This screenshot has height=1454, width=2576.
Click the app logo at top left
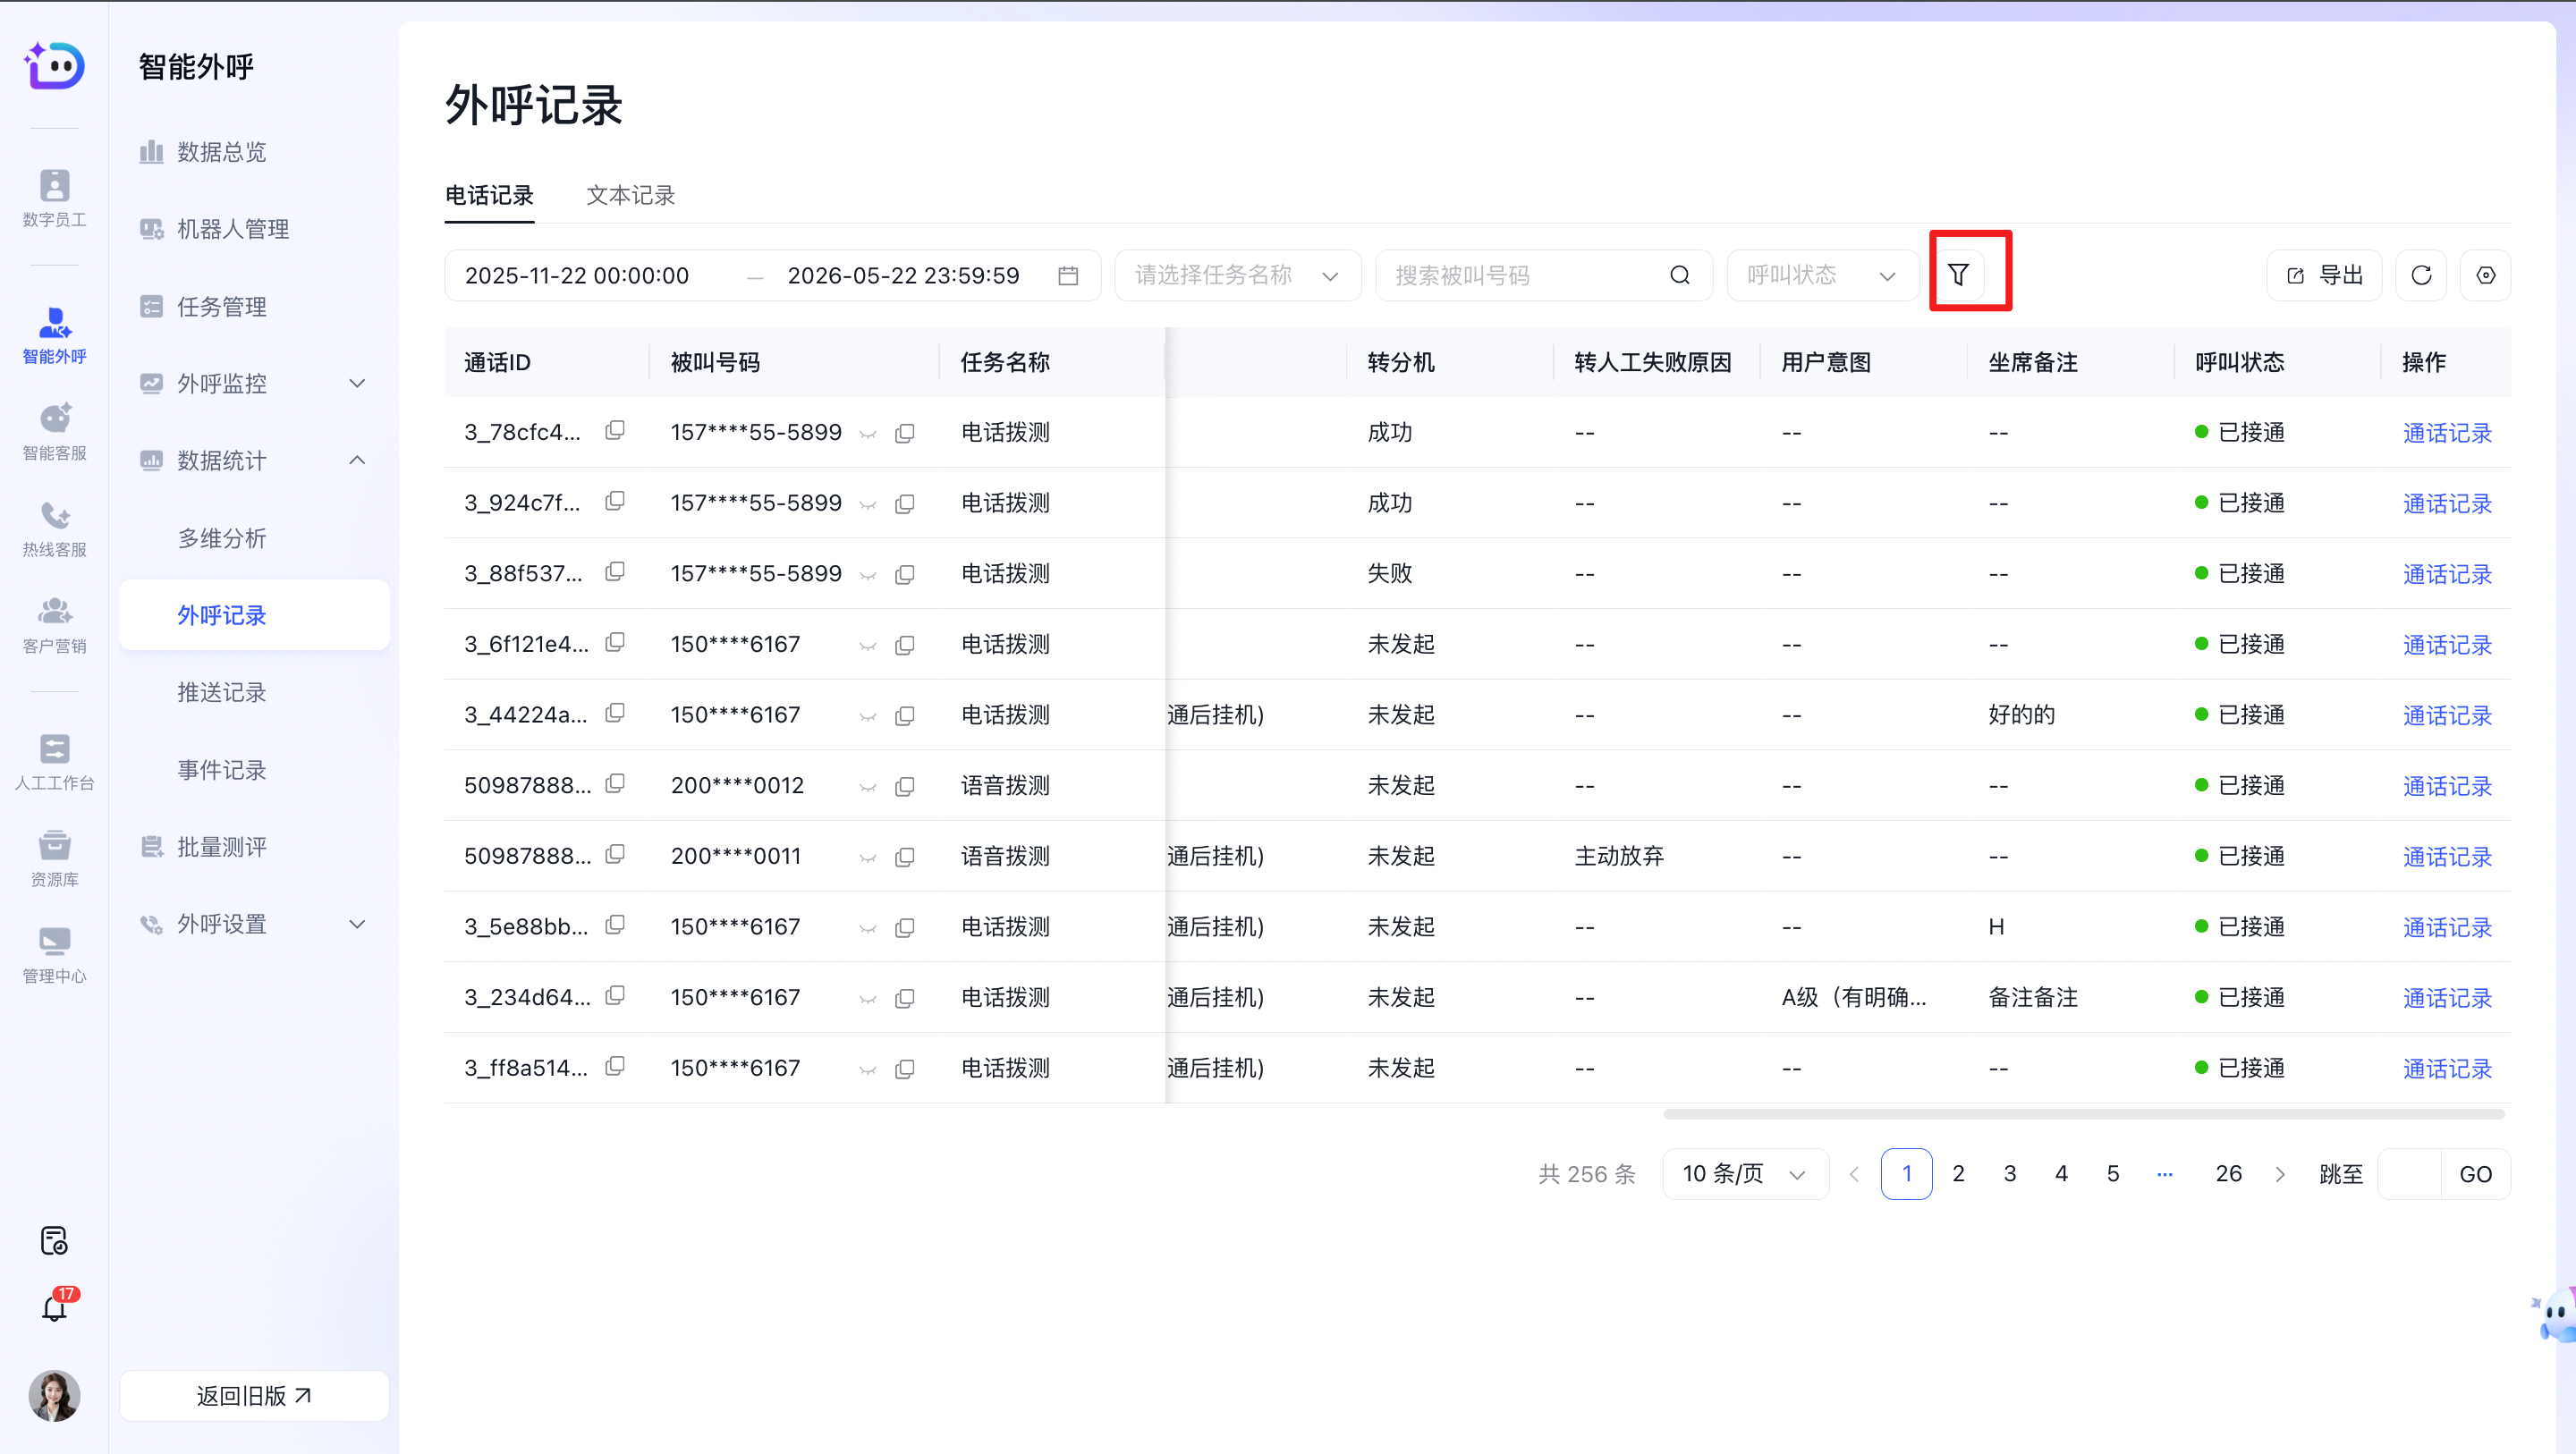(x=54, y=65)
